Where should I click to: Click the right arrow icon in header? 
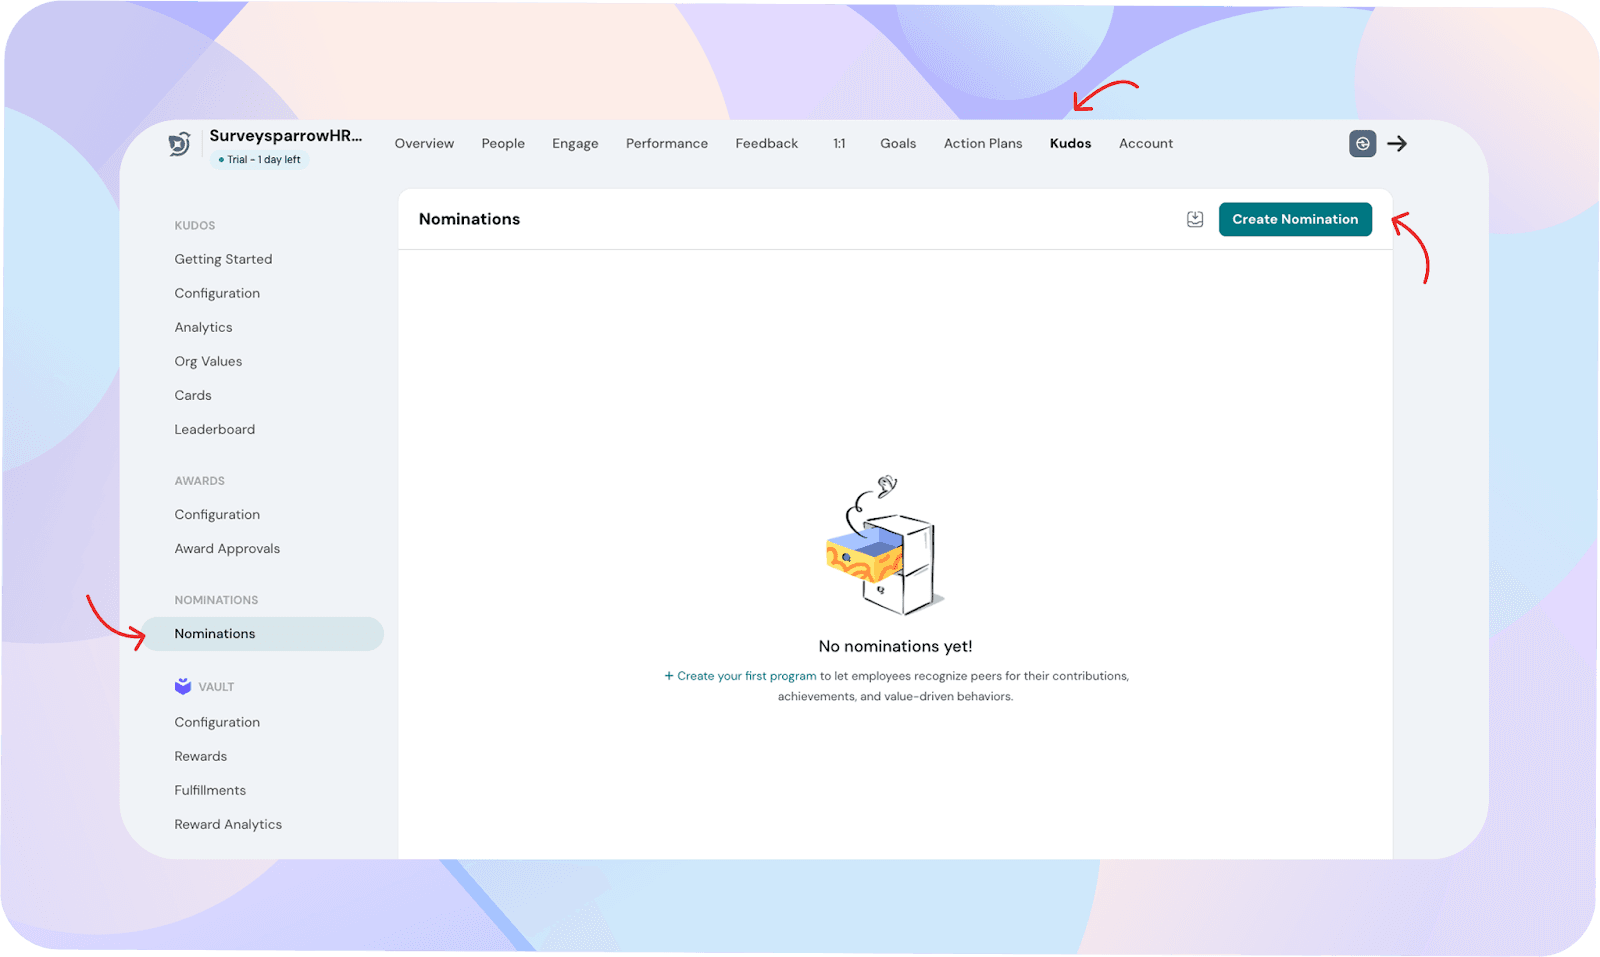(1397, 144)
